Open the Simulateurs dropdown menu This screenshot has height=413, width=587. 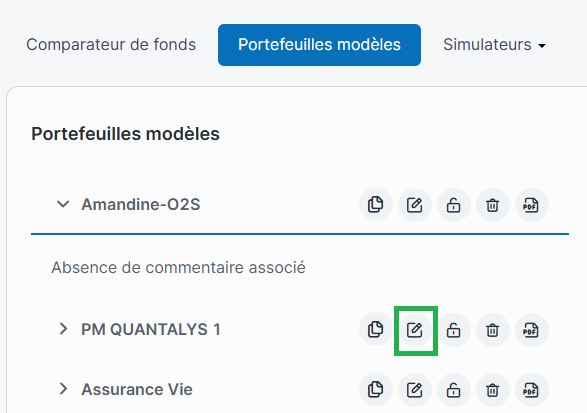[494, 45]
